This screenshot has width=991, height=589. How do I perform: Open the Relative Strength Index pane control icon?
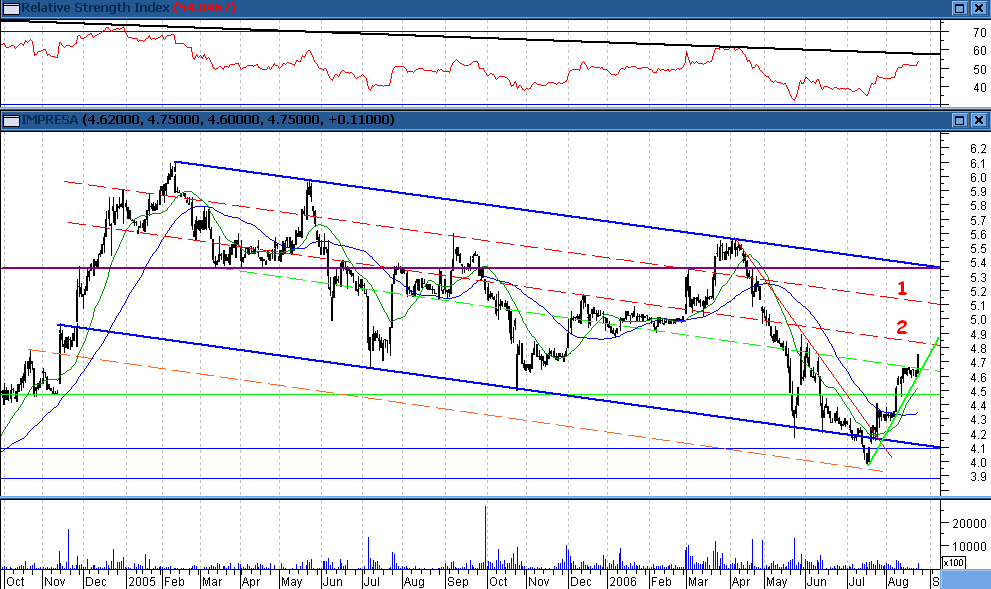point(11,8)
